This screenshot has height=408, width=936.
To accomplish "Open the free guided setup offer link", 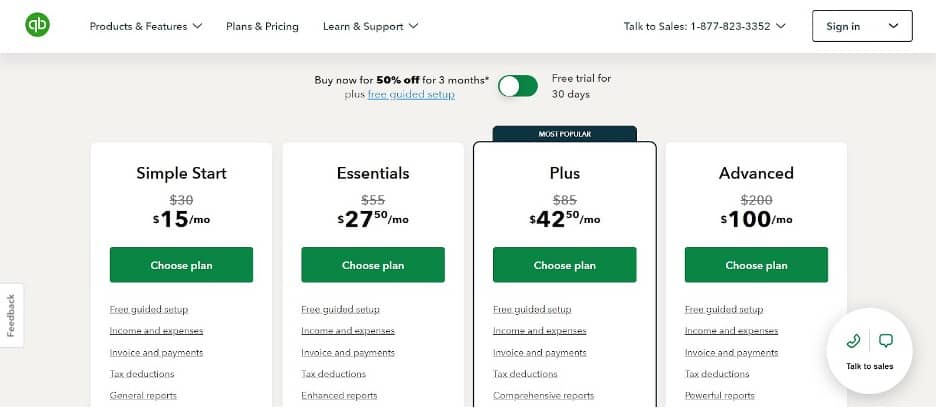I will click(x=411, y=94).
